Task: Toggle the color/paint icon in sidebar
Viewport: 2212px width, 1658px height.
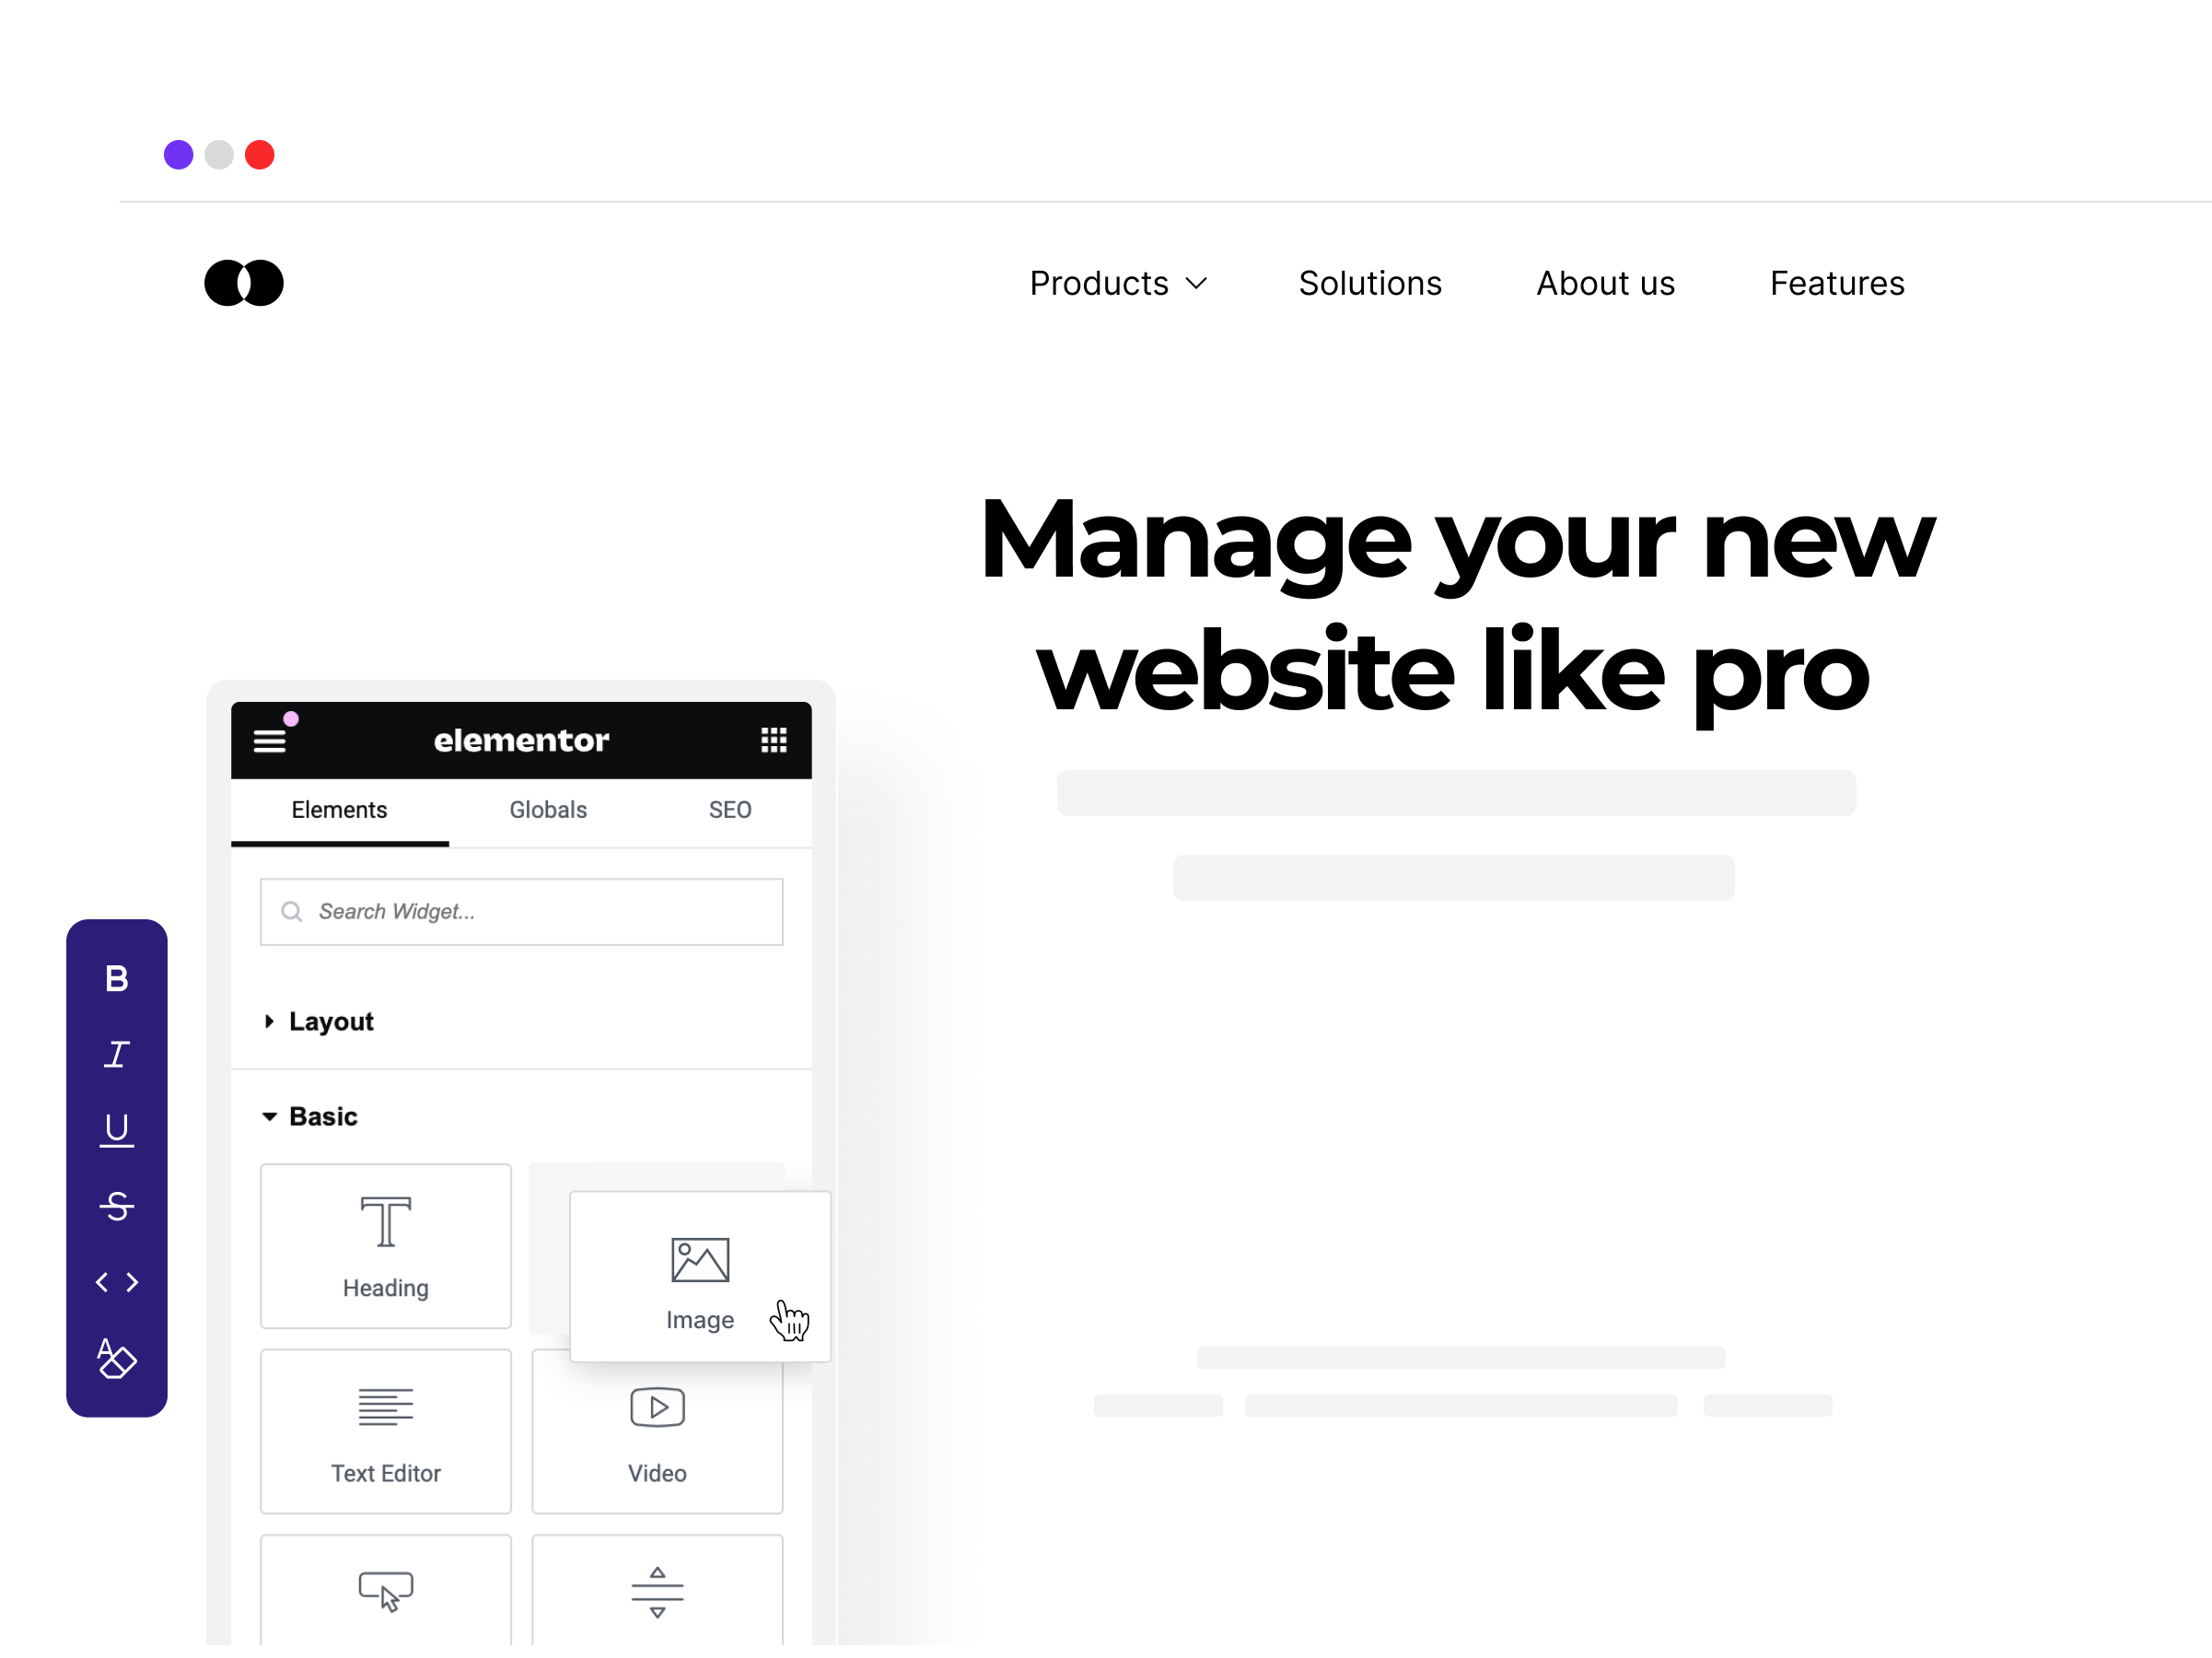Action: [117, 1359]
